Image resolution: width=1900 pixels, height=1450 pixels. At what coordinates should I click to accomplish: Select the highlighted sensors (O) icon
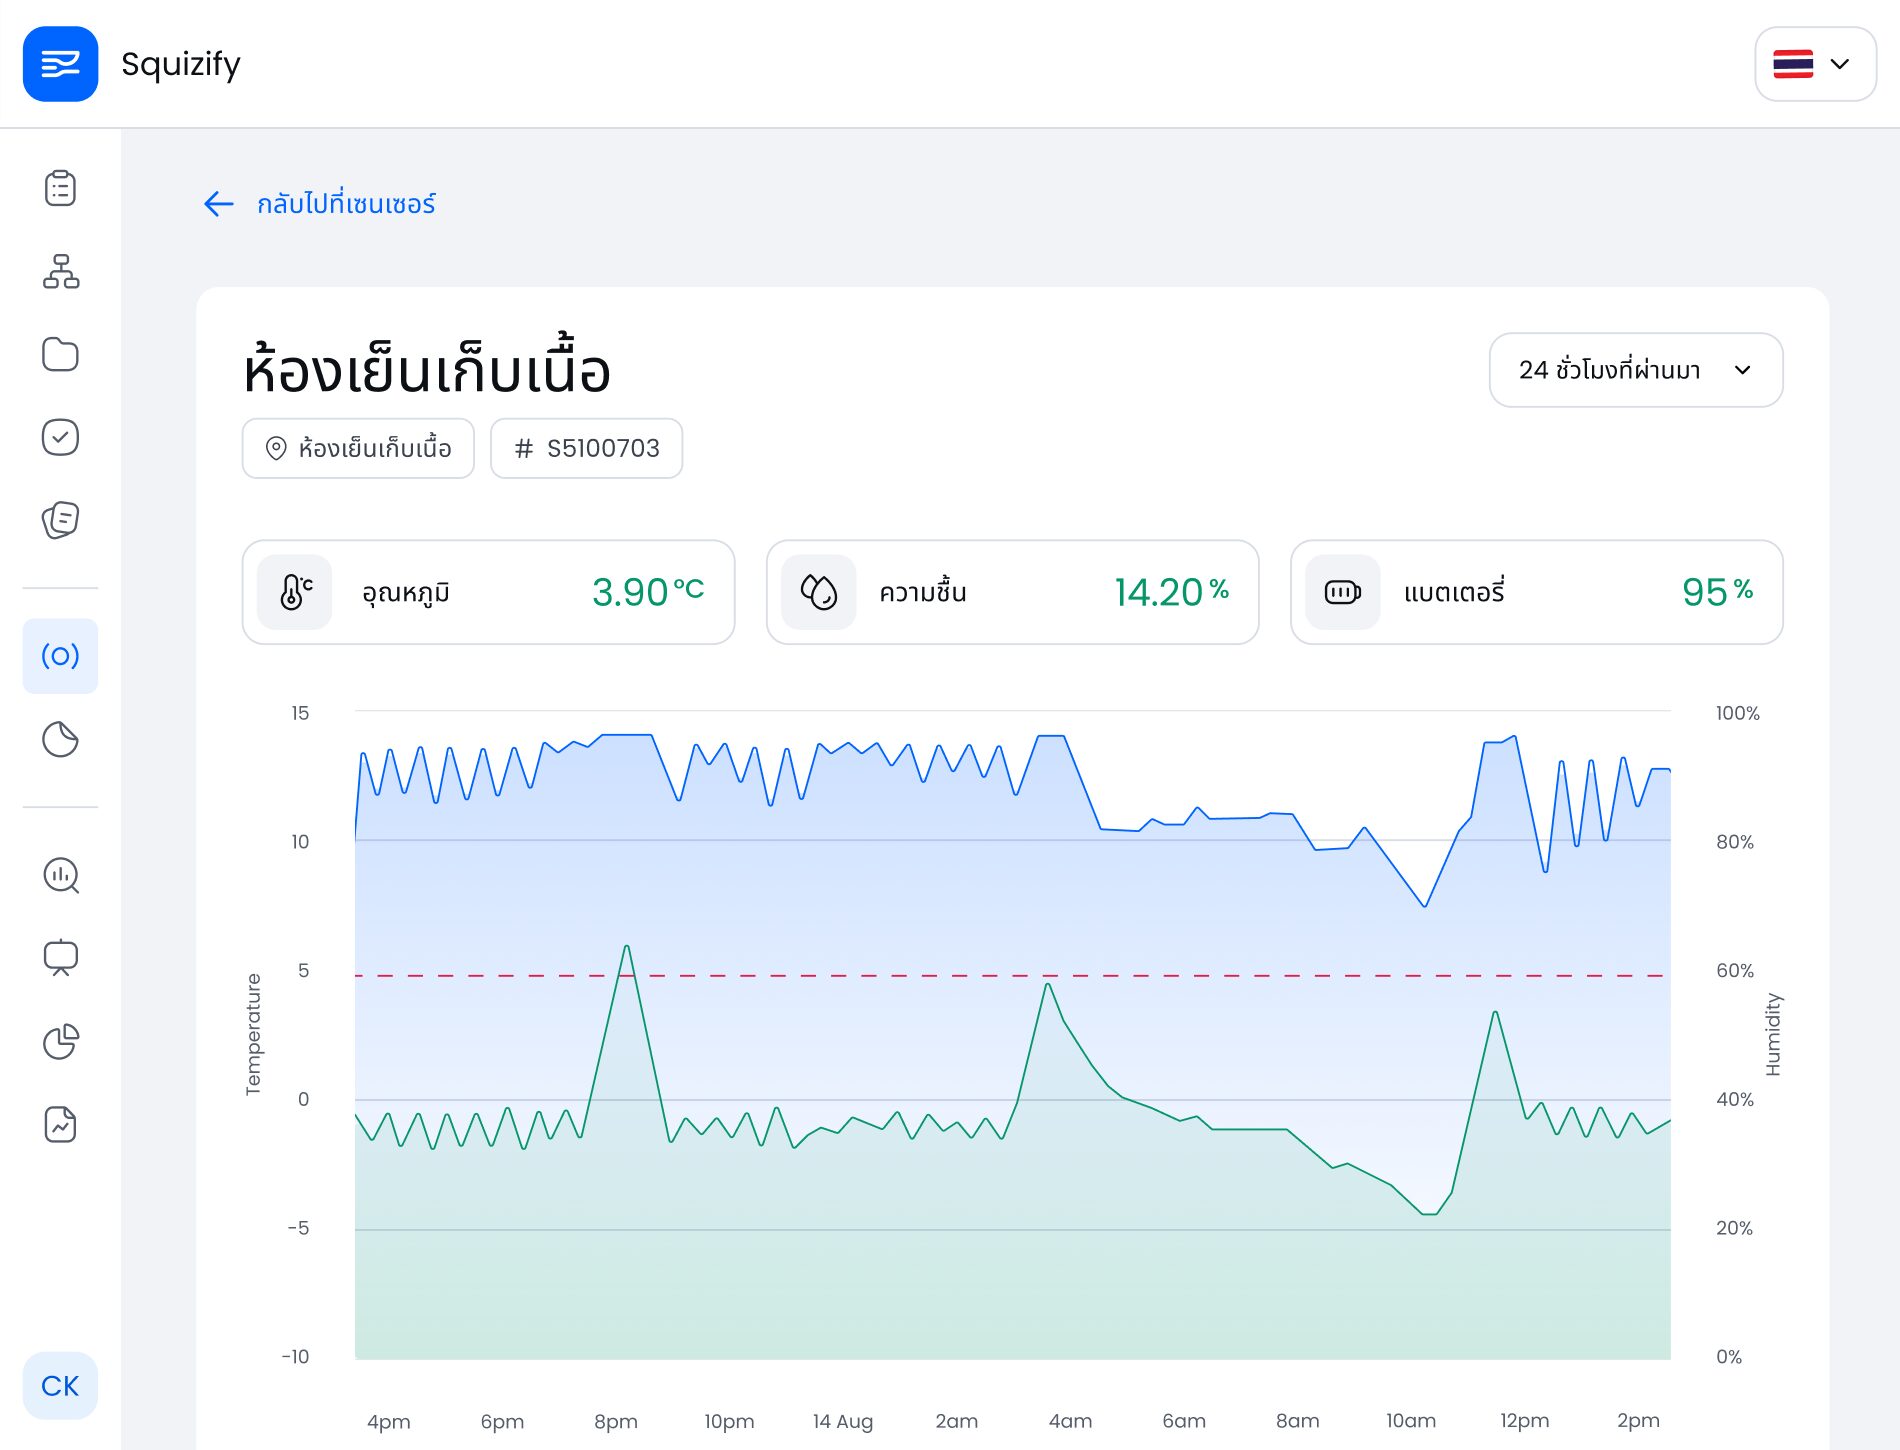coord(60,656)
